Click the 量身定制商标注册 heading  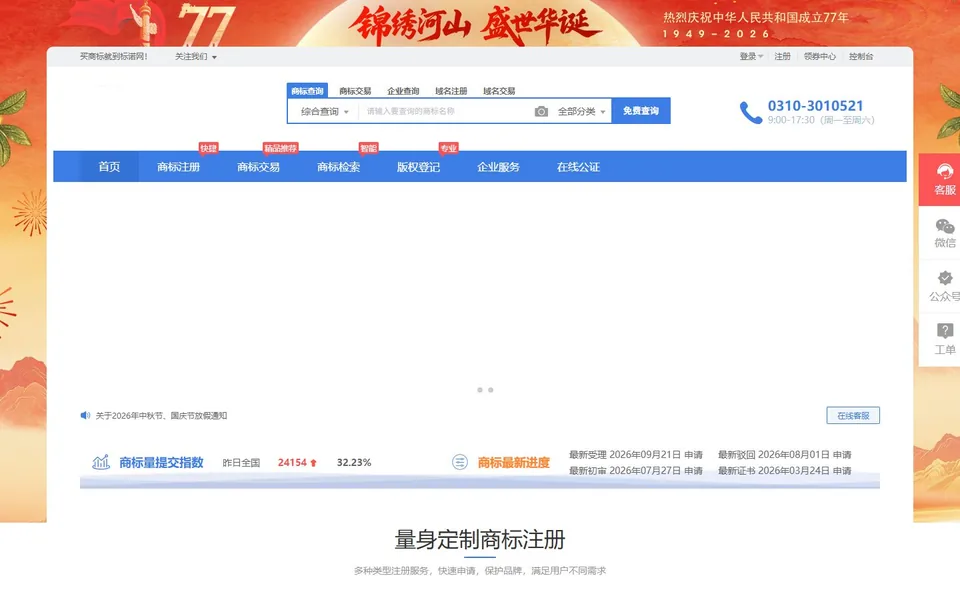point(479,540)
